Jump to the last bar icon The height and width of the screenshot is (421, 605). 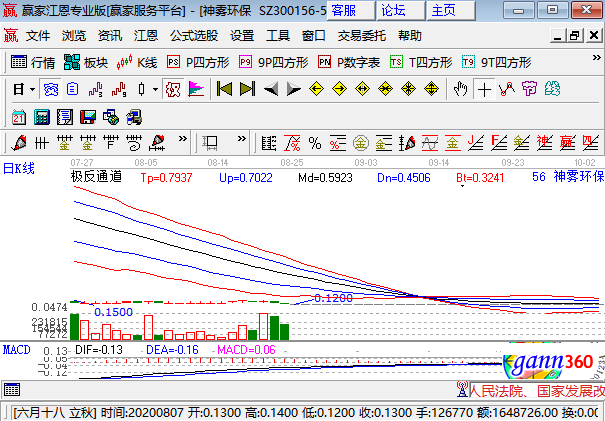(247, 89)
